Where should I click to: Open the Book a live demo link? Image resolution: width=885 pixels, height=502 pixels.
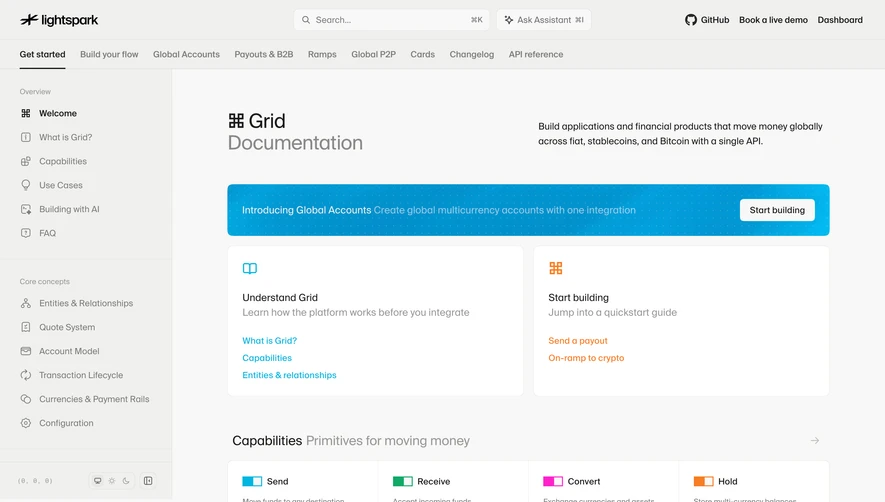click(x=773, y=20)
